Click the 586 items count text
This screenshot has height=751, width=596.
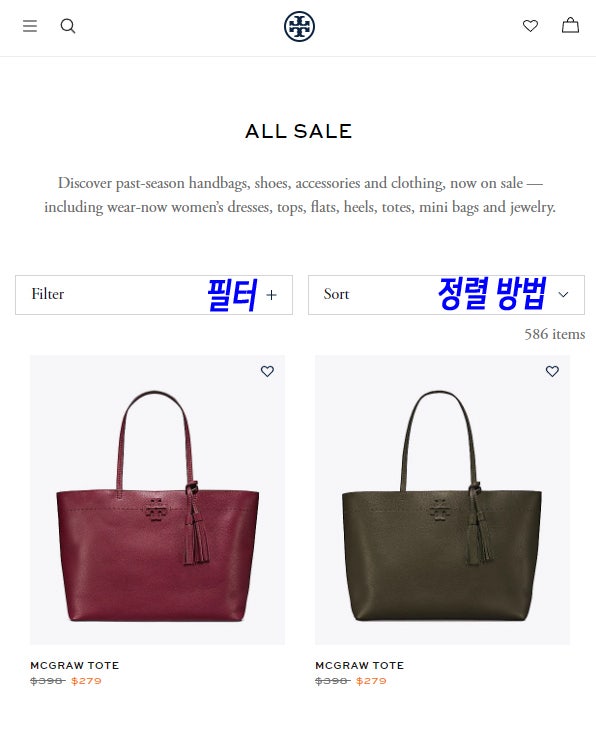tap(555, 334)
